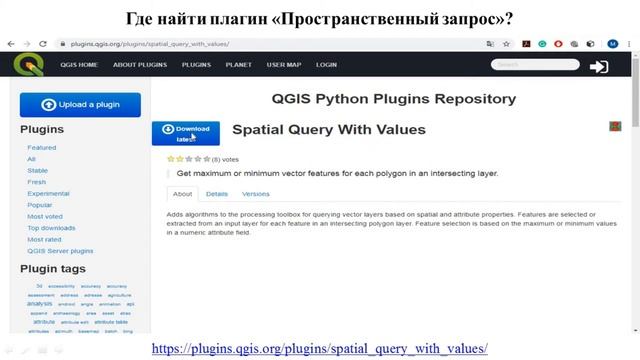Open the All plugins link
Viewport: 640px width, 360px height.
(31, 159)
